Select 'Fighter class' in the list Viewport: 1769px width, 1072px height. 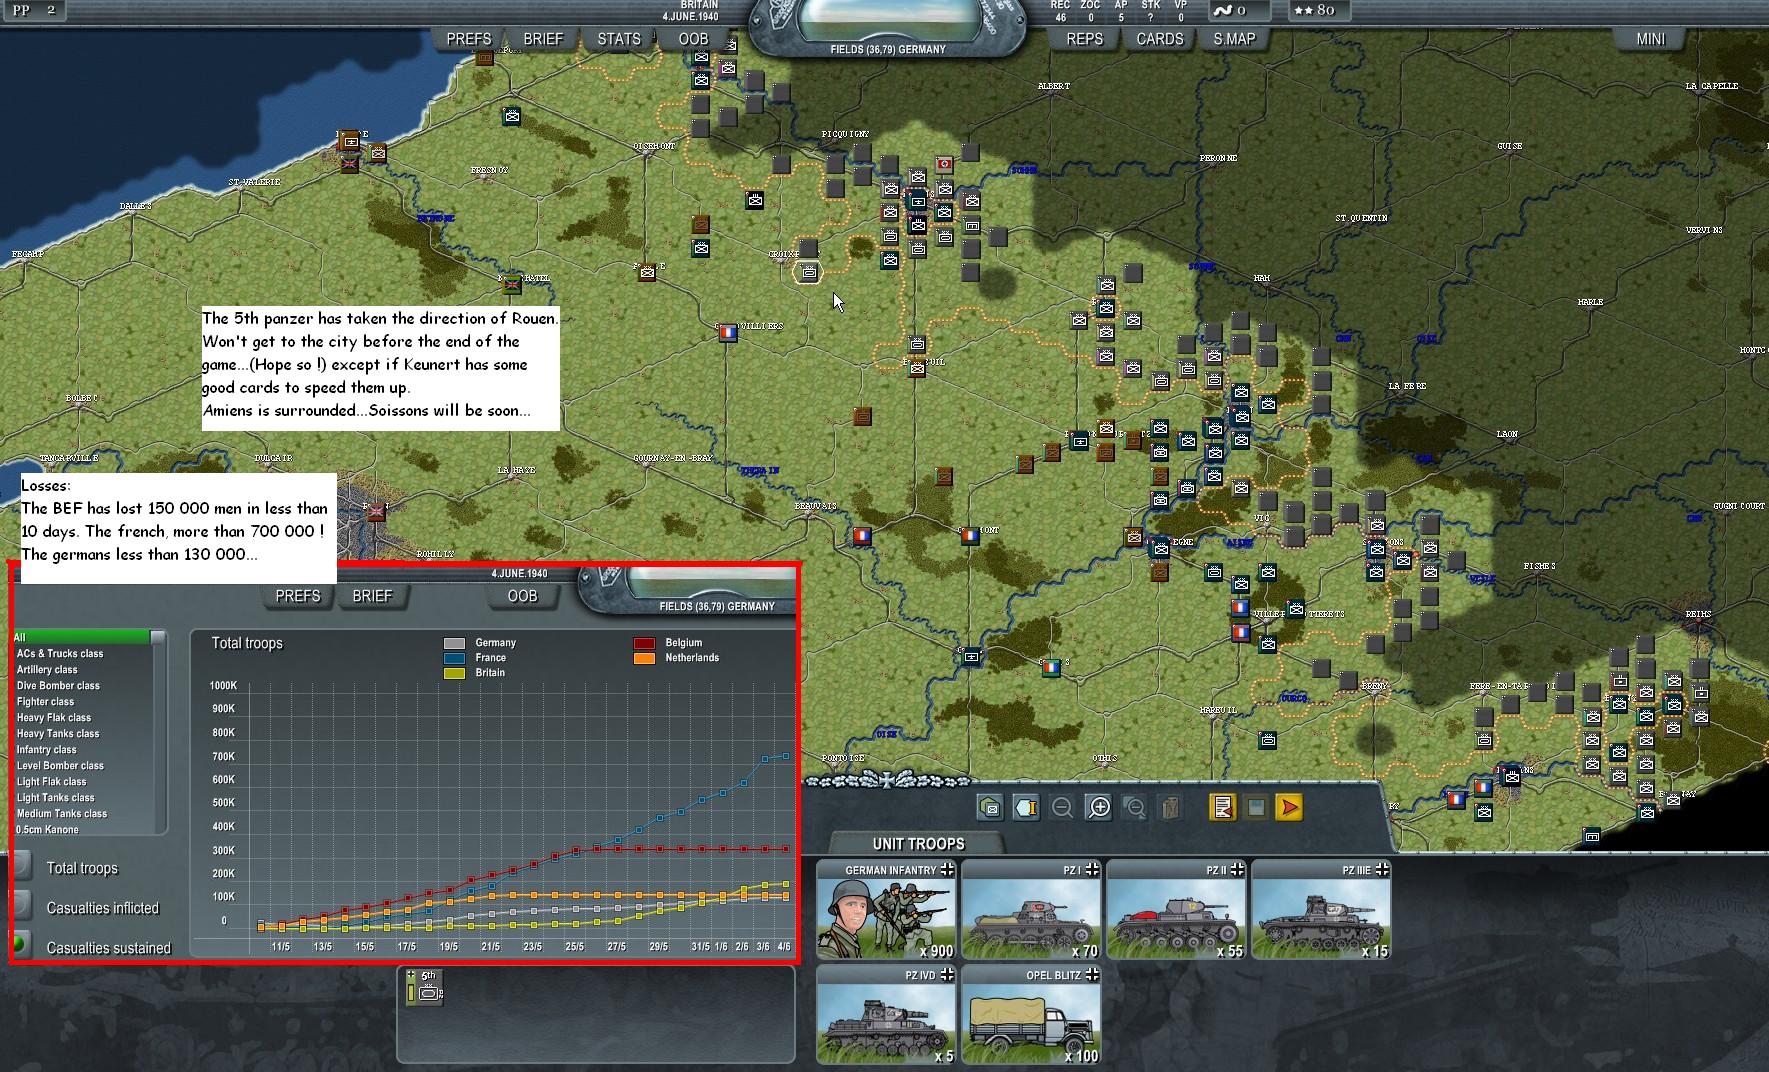point(82,701)
